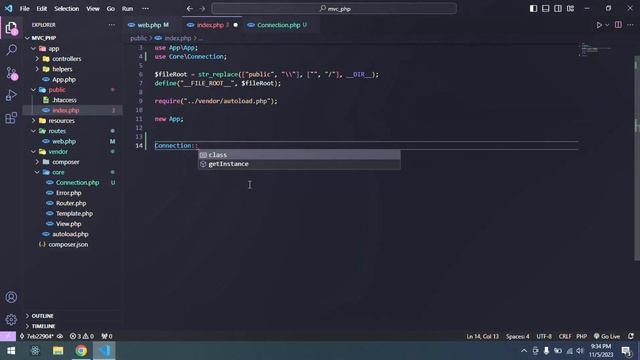
Task: Toggle the primary side bar
Action: 533,9
